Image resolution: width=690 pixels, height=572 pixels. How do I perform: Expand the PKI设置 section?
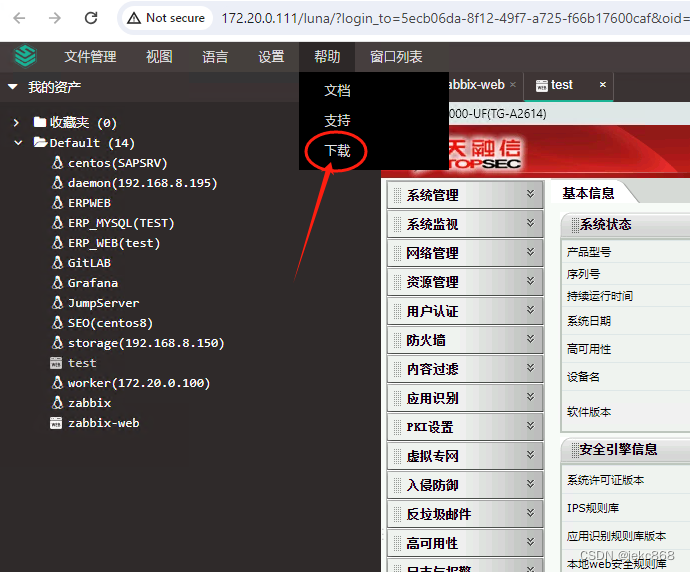465,427
